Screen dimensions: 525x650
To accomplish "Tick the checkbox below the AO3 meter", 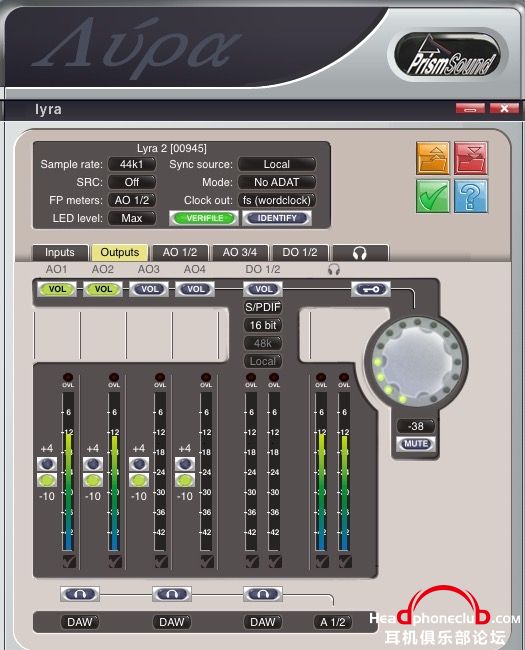I will tap(161, 562).
